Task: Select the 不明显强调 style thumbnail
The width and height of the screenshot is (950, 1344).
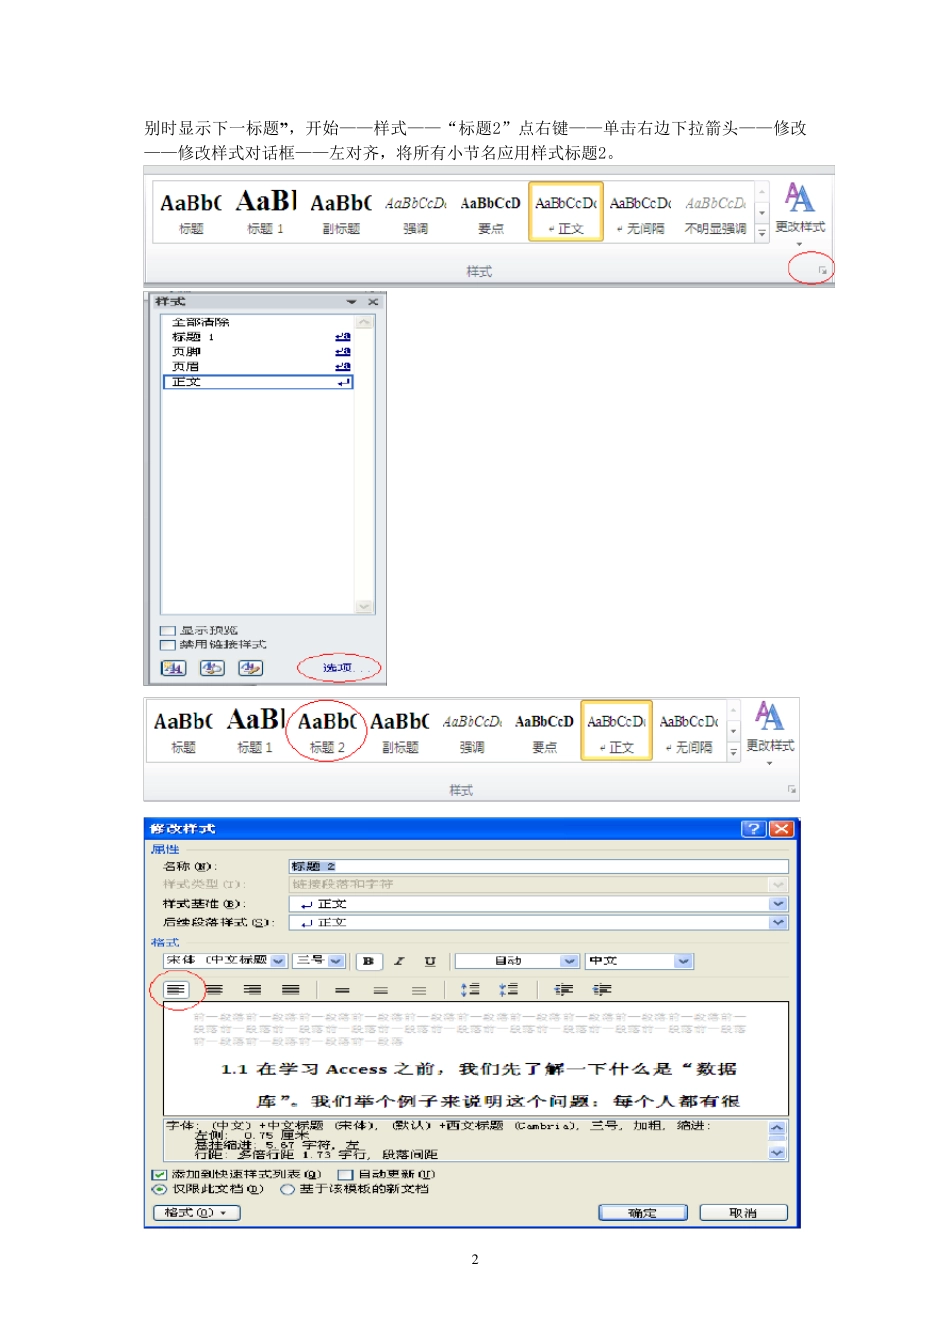Action: (715, 212)
